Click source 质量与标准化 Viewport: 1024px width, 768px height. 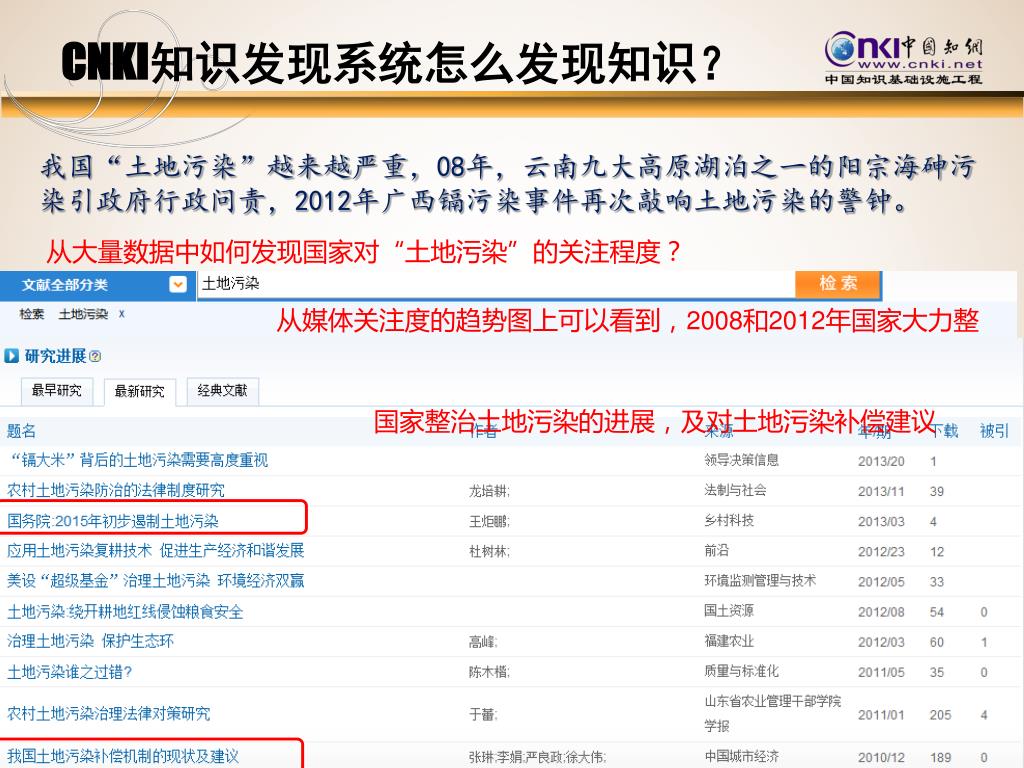point(741,671)
